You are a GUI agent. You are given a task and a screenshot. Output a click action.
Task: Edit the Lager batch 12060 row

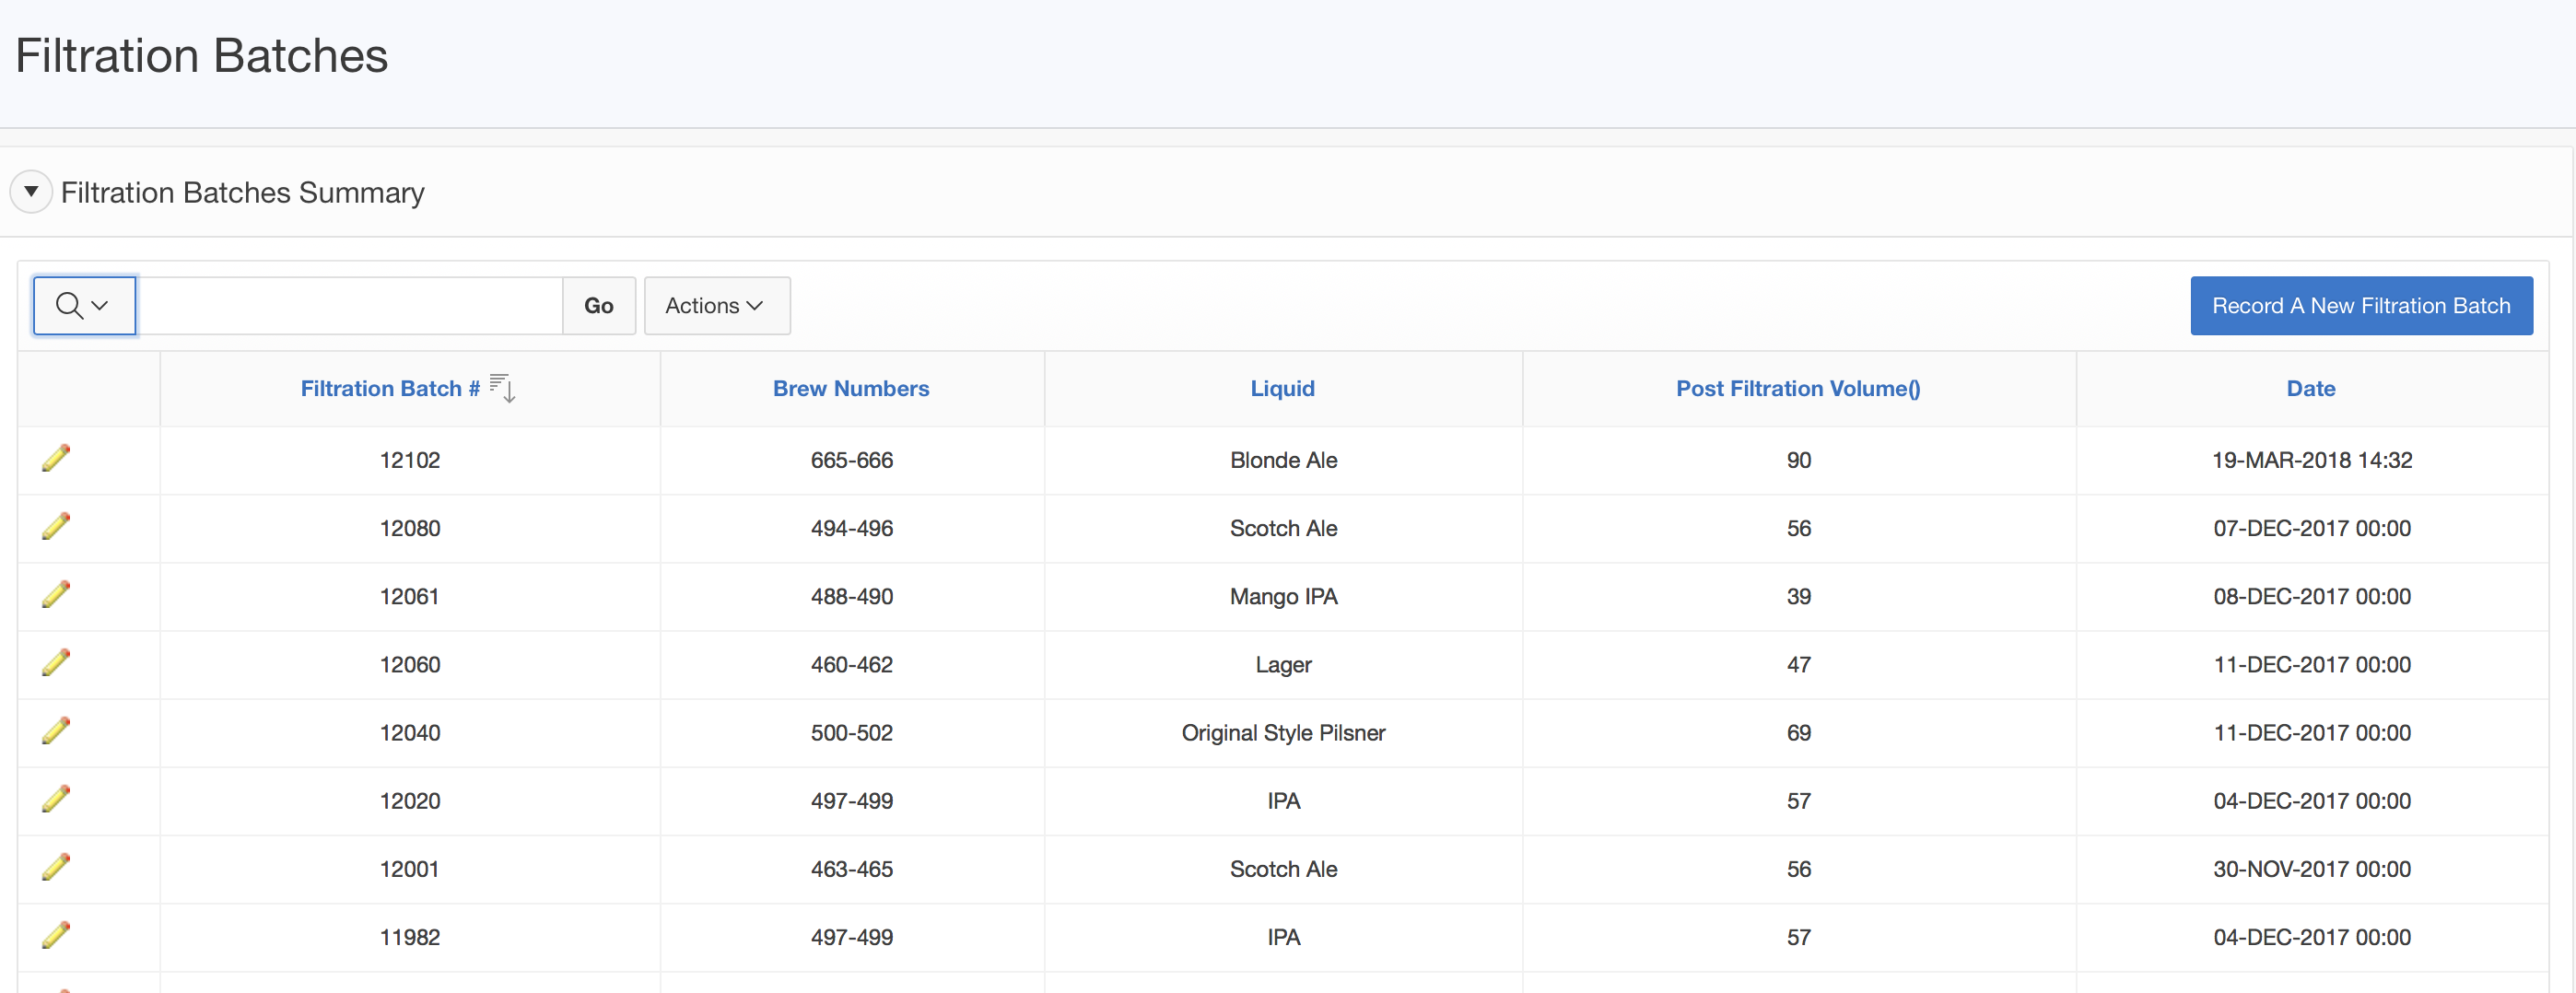pyautogui.click(x=56, y=662)
